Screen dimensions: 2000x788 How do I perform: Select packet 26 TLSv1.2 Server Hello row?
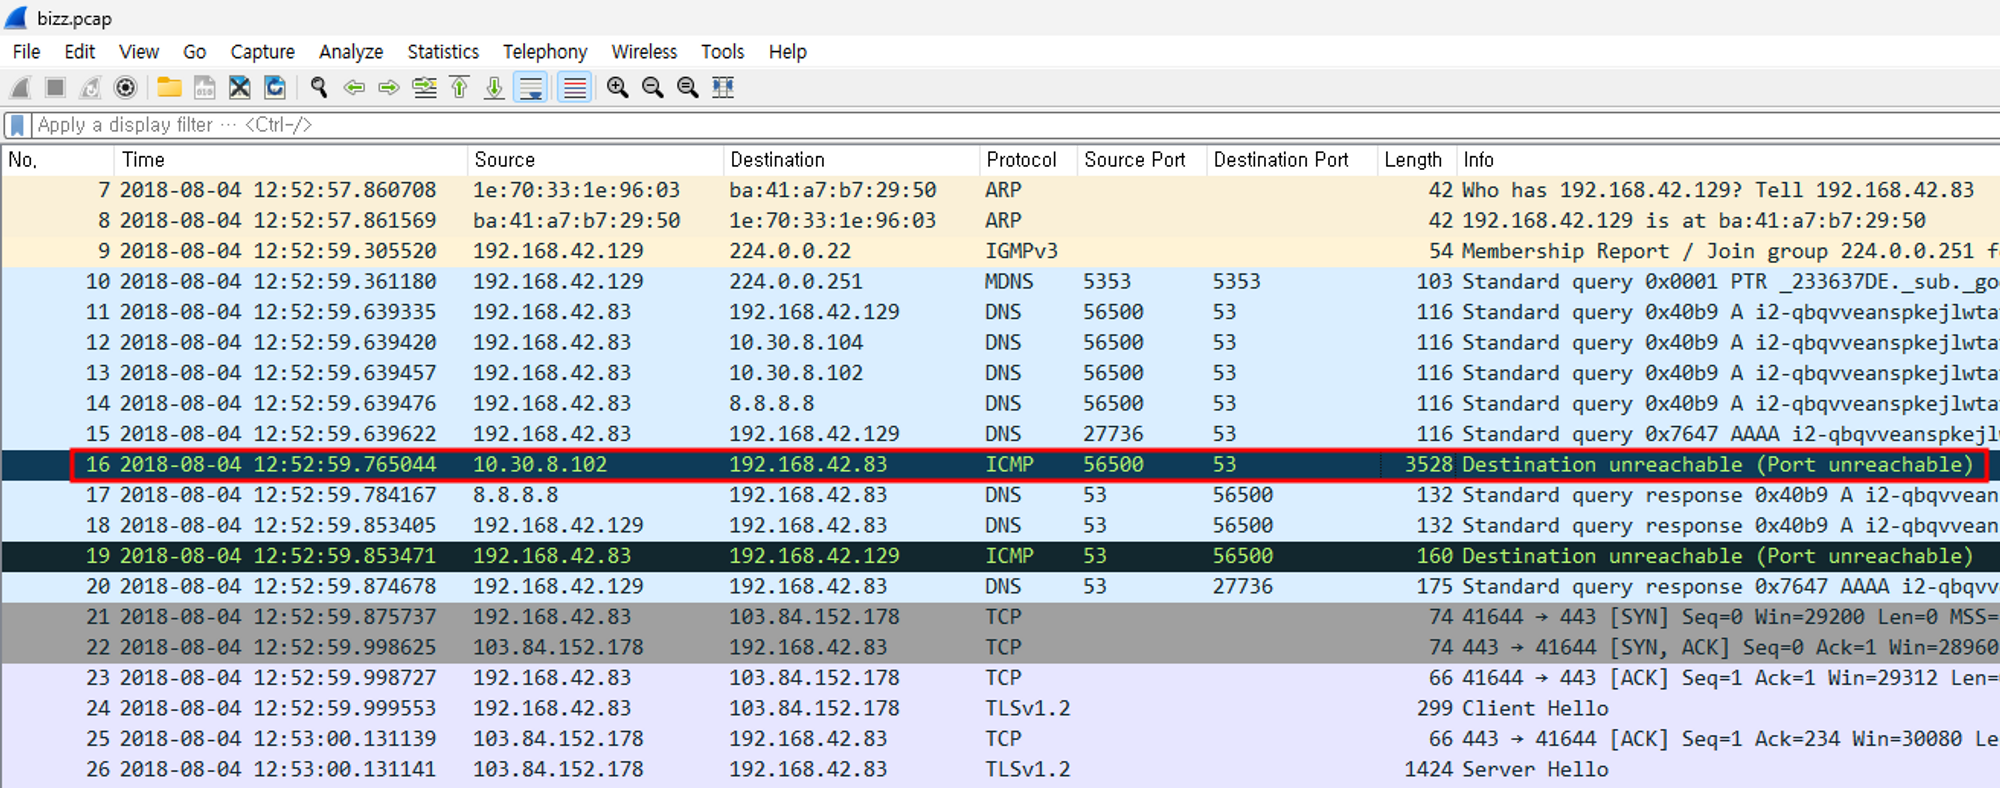pos(1000,769)
